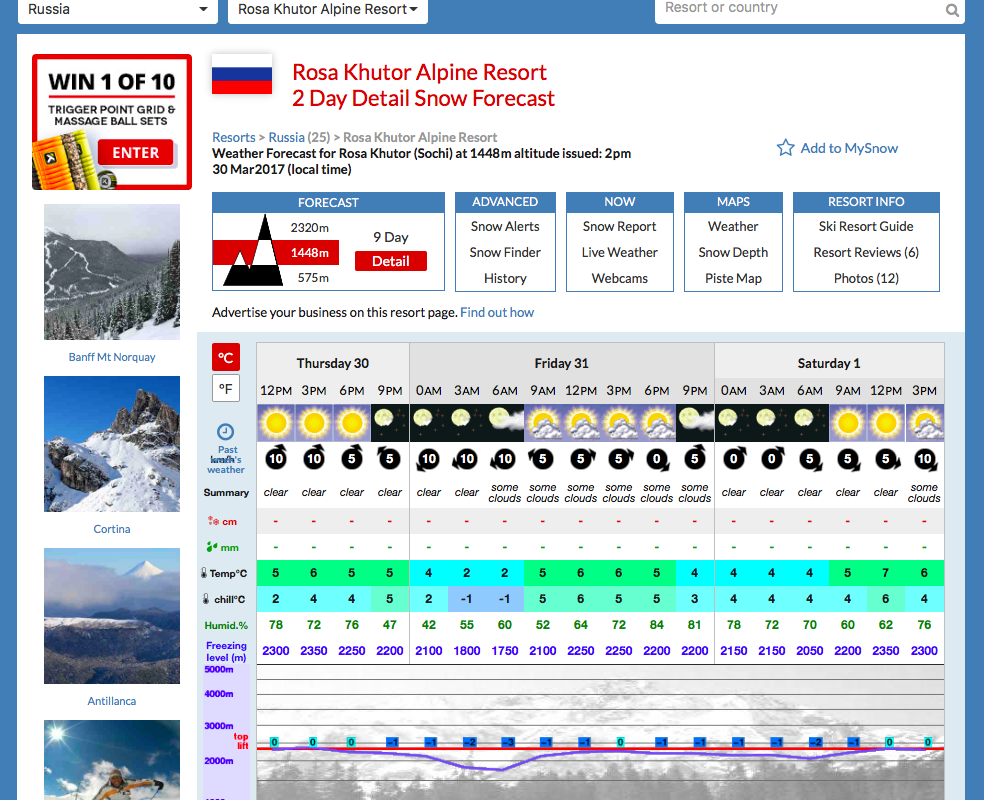Open the Cortina resort thumbnail image

pyautogui.click(x=112, y=444)
